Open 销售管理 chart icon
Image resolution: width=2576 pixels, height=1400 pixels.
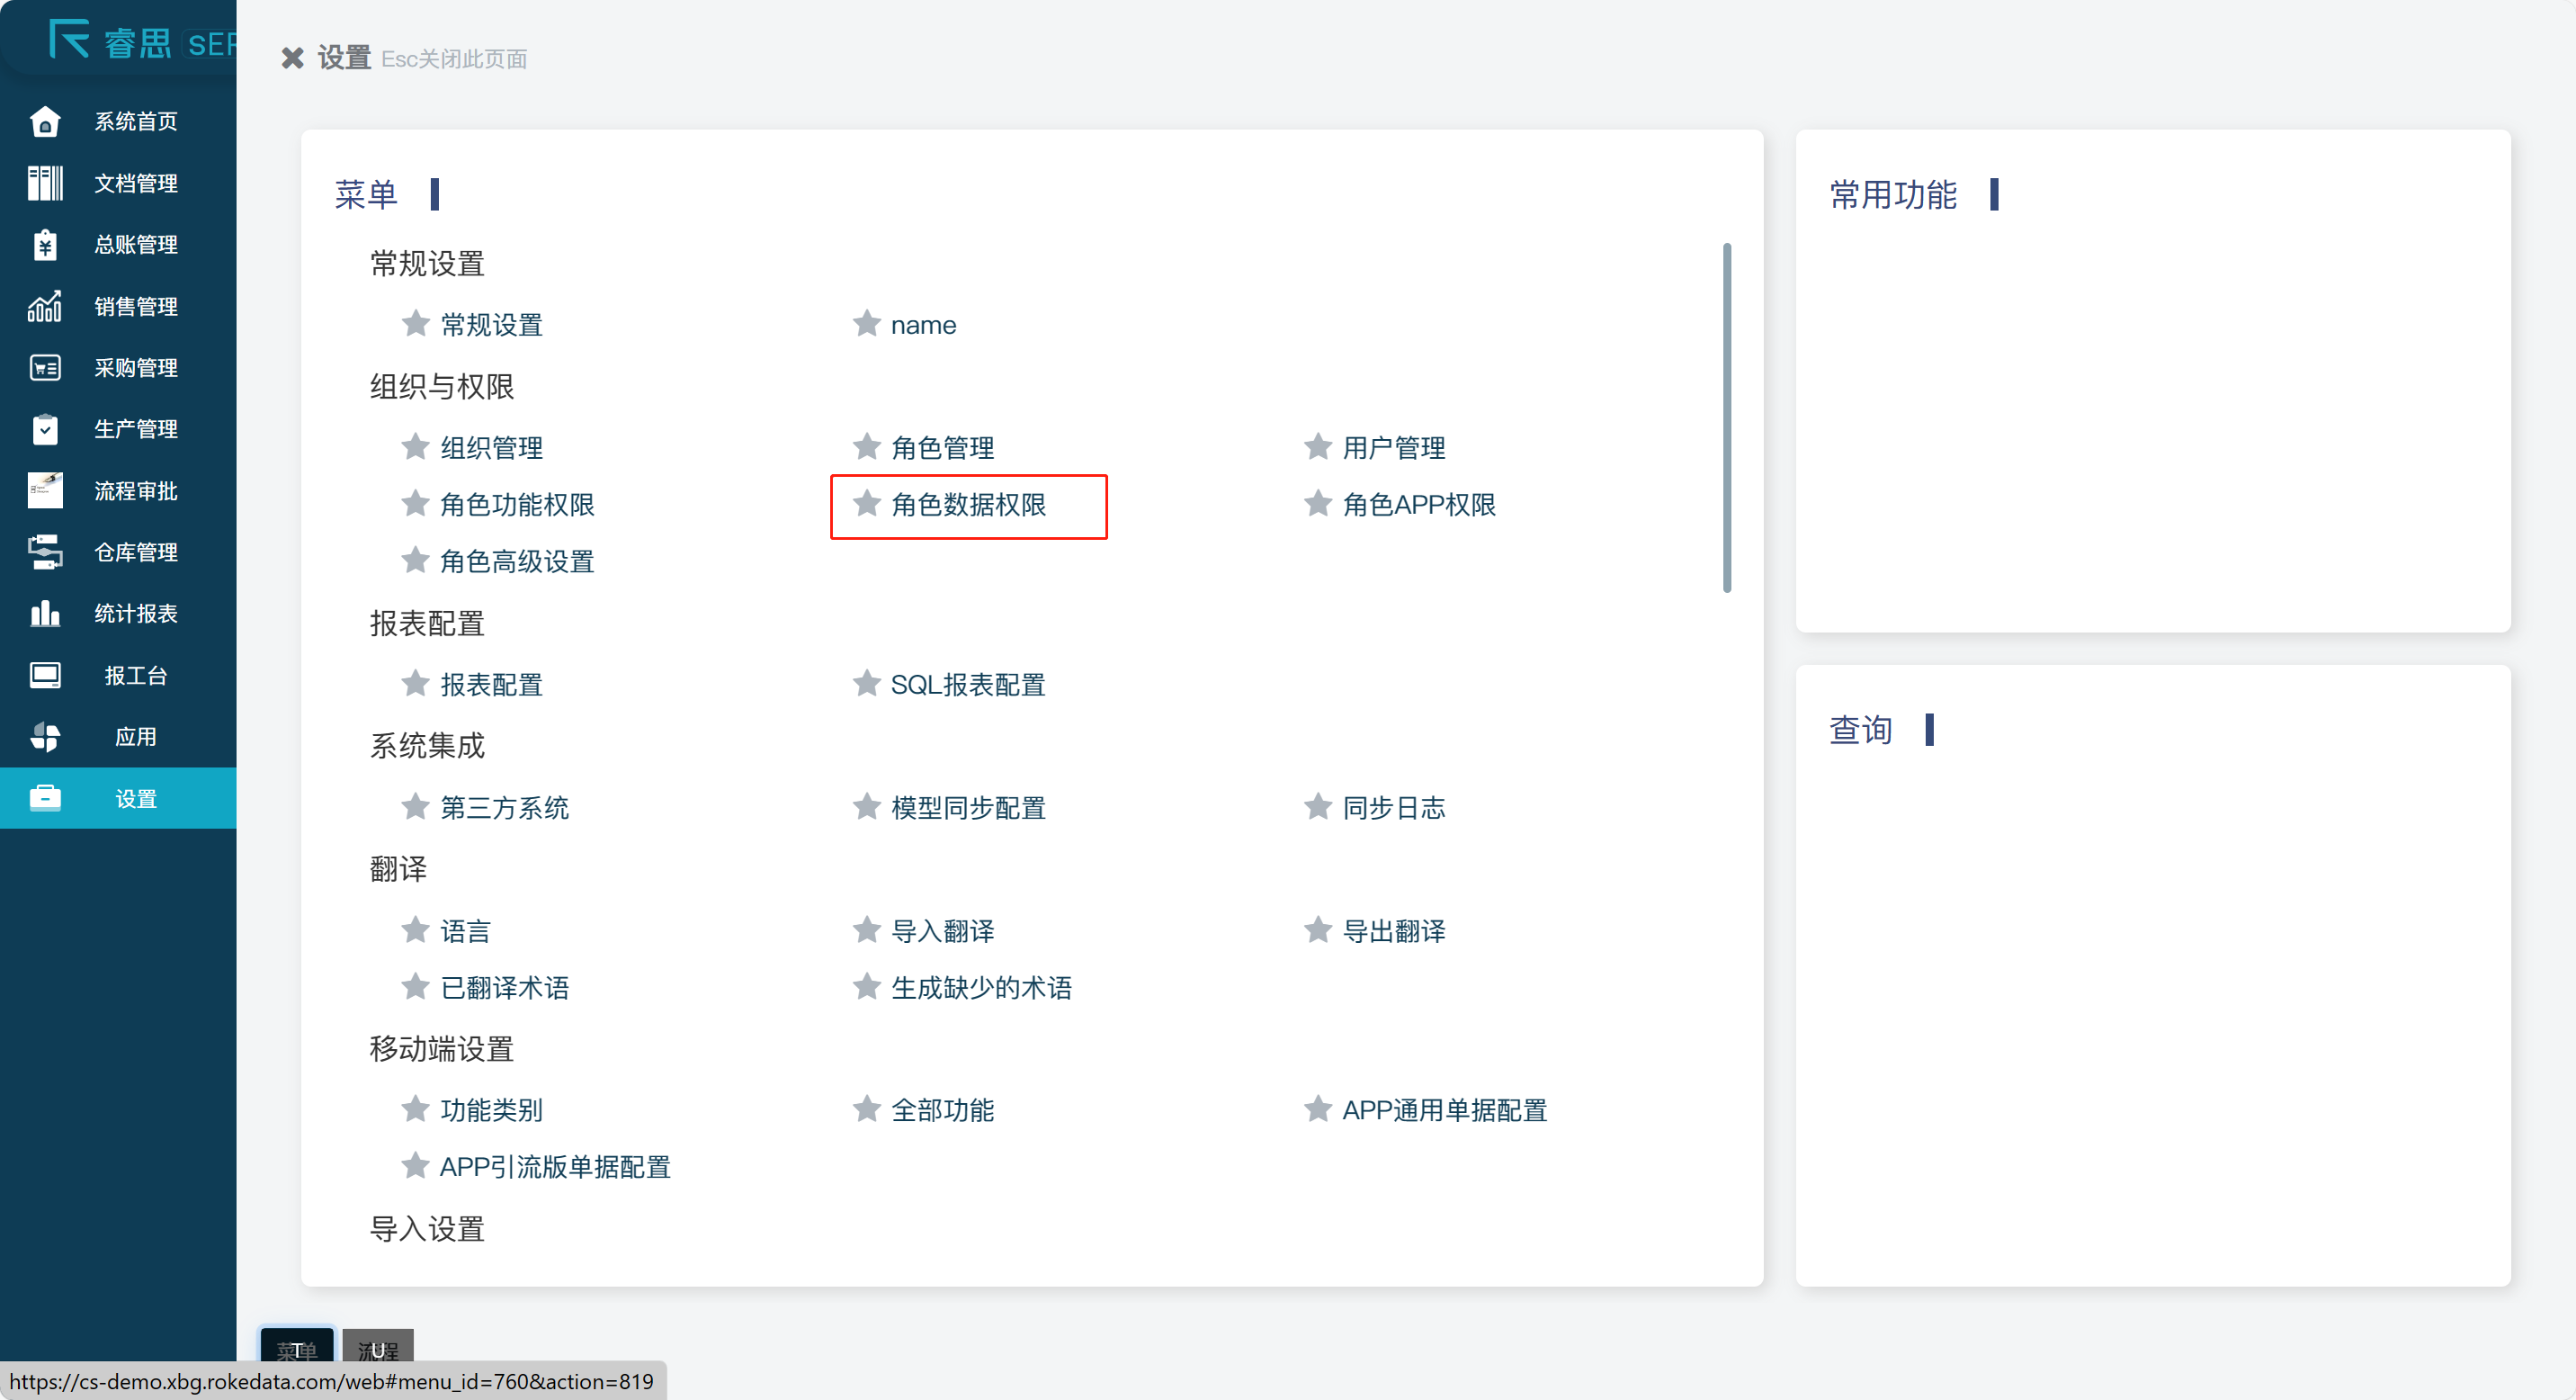click(x=45, y=306)
